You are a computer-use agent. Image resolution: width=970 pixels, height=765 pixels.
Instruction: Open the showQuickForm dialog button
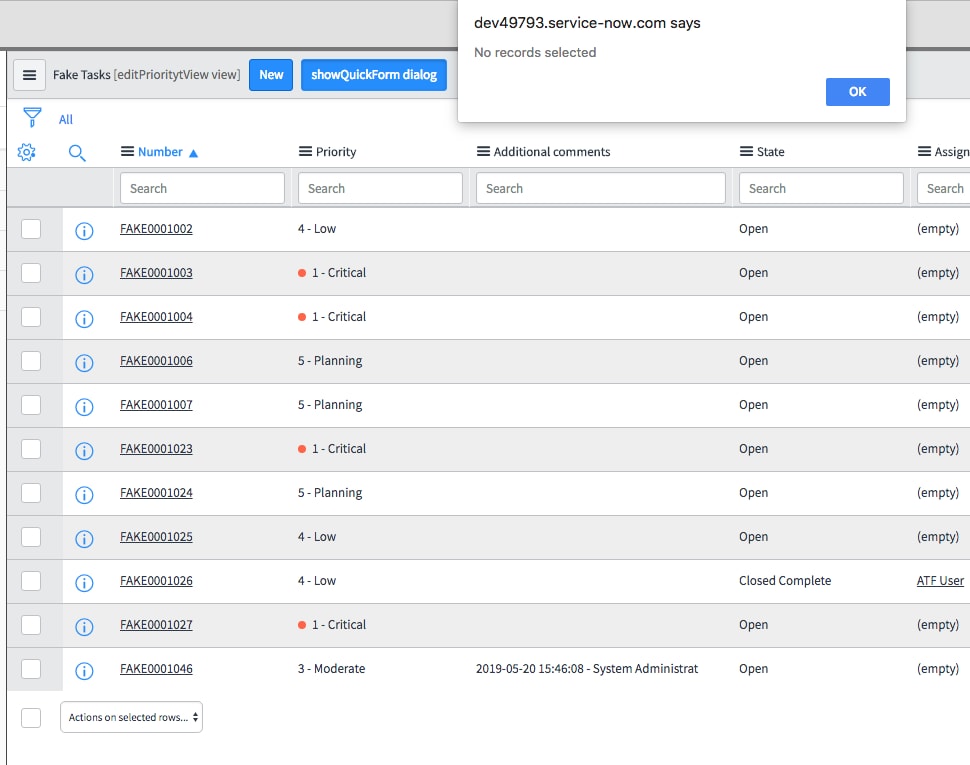pyautogui.click(x=373, y=74)
